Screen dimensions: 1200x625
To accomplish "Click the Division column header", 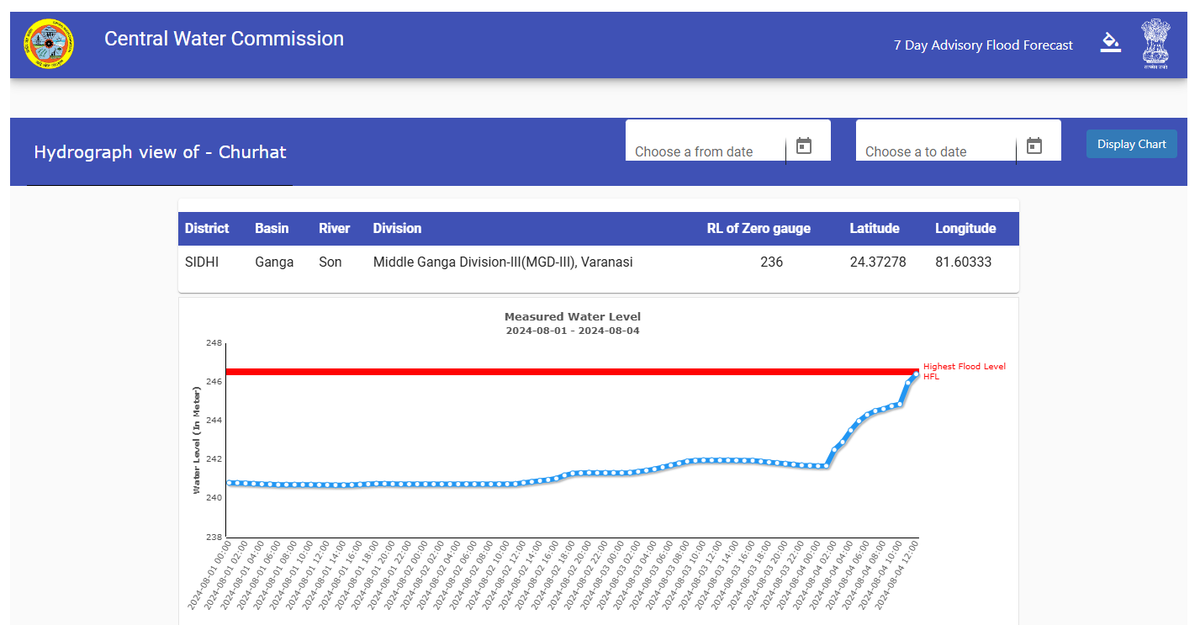I will point(397,228).
